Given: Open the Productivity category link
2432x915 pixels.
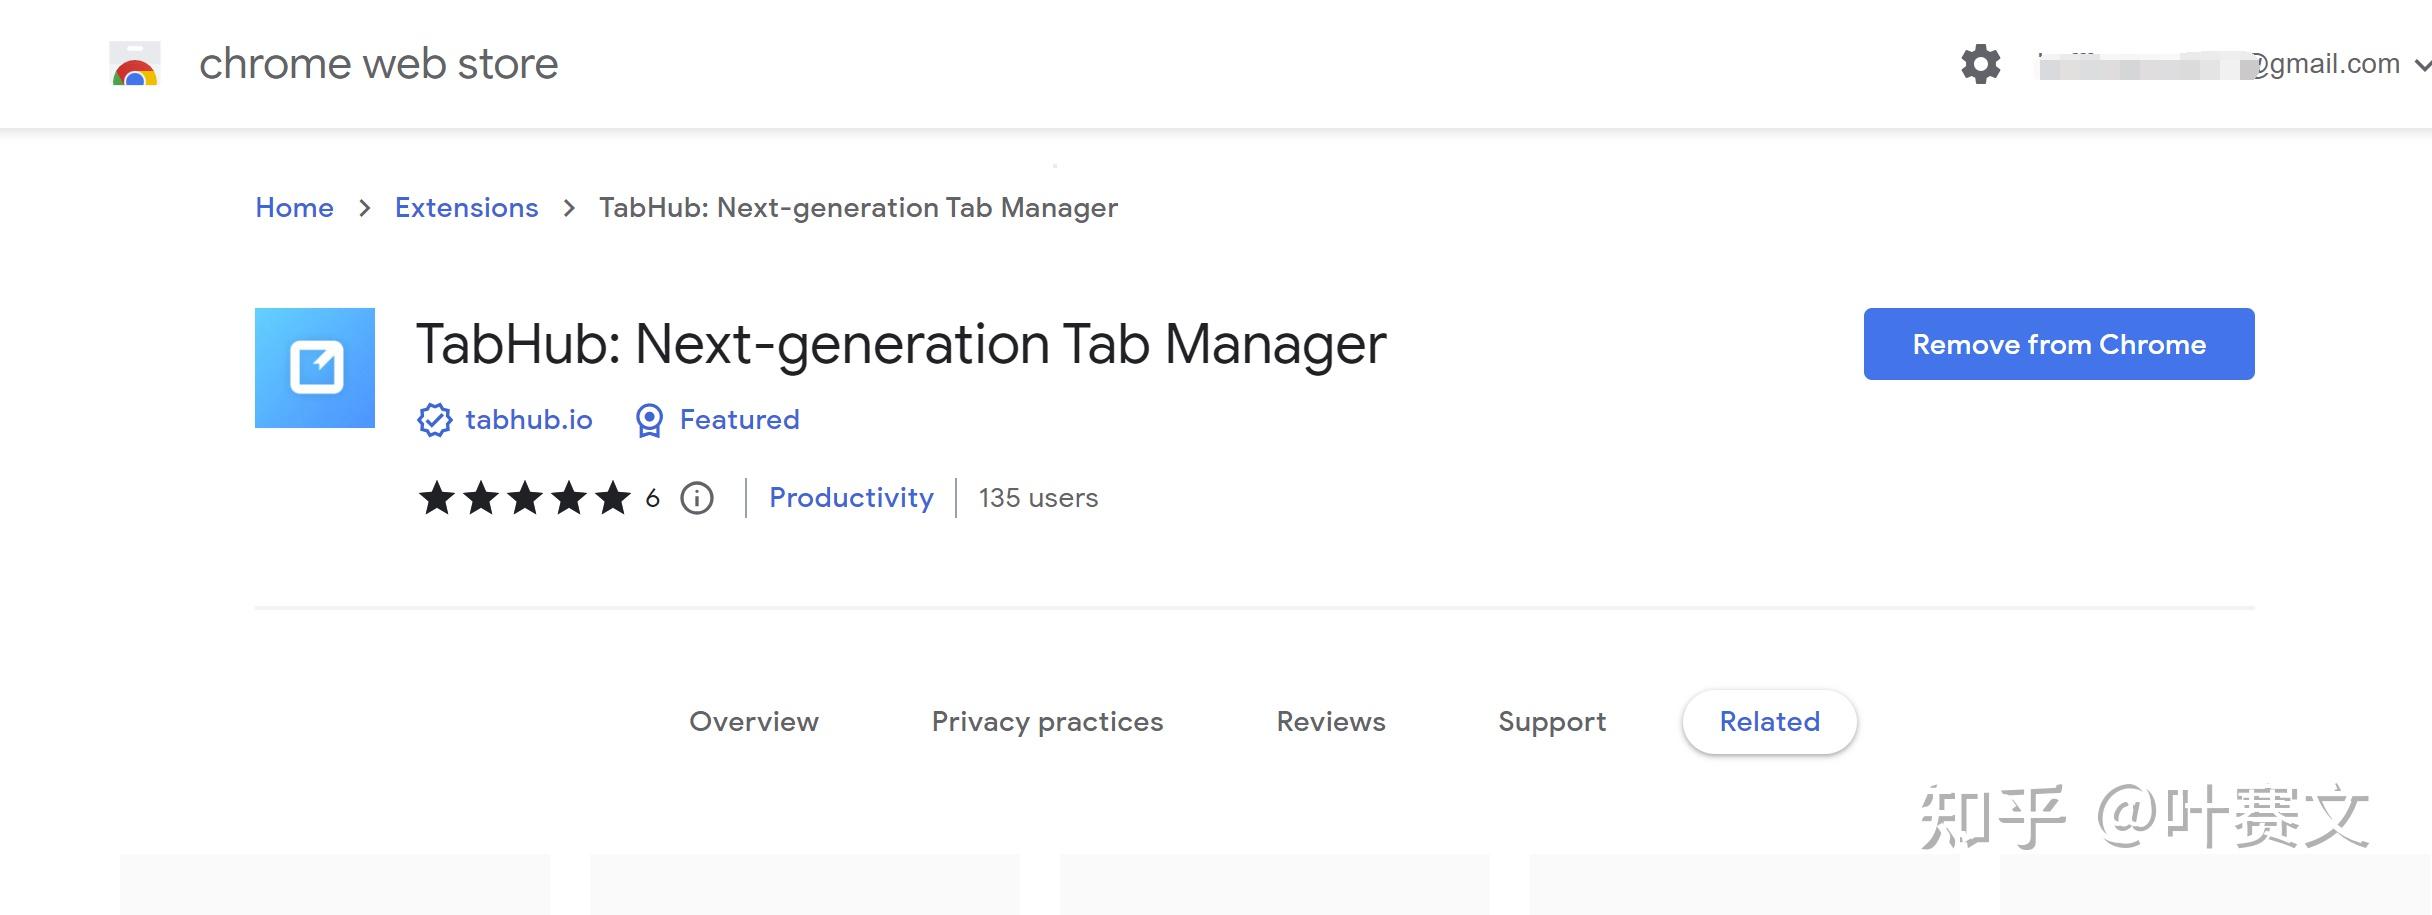Looking at the screenshot, I should [851, 498].
